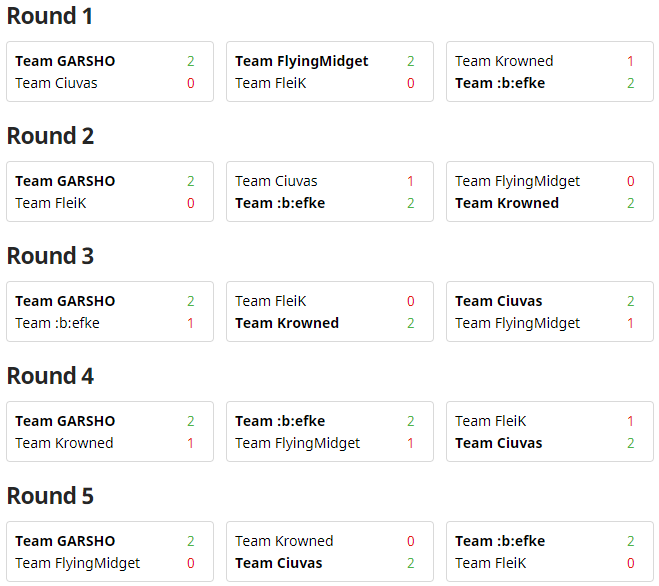Open Round 1 Team FlyingMidget vs Team FleiK match
Screen dimensions: 659x586
(330, 71)
